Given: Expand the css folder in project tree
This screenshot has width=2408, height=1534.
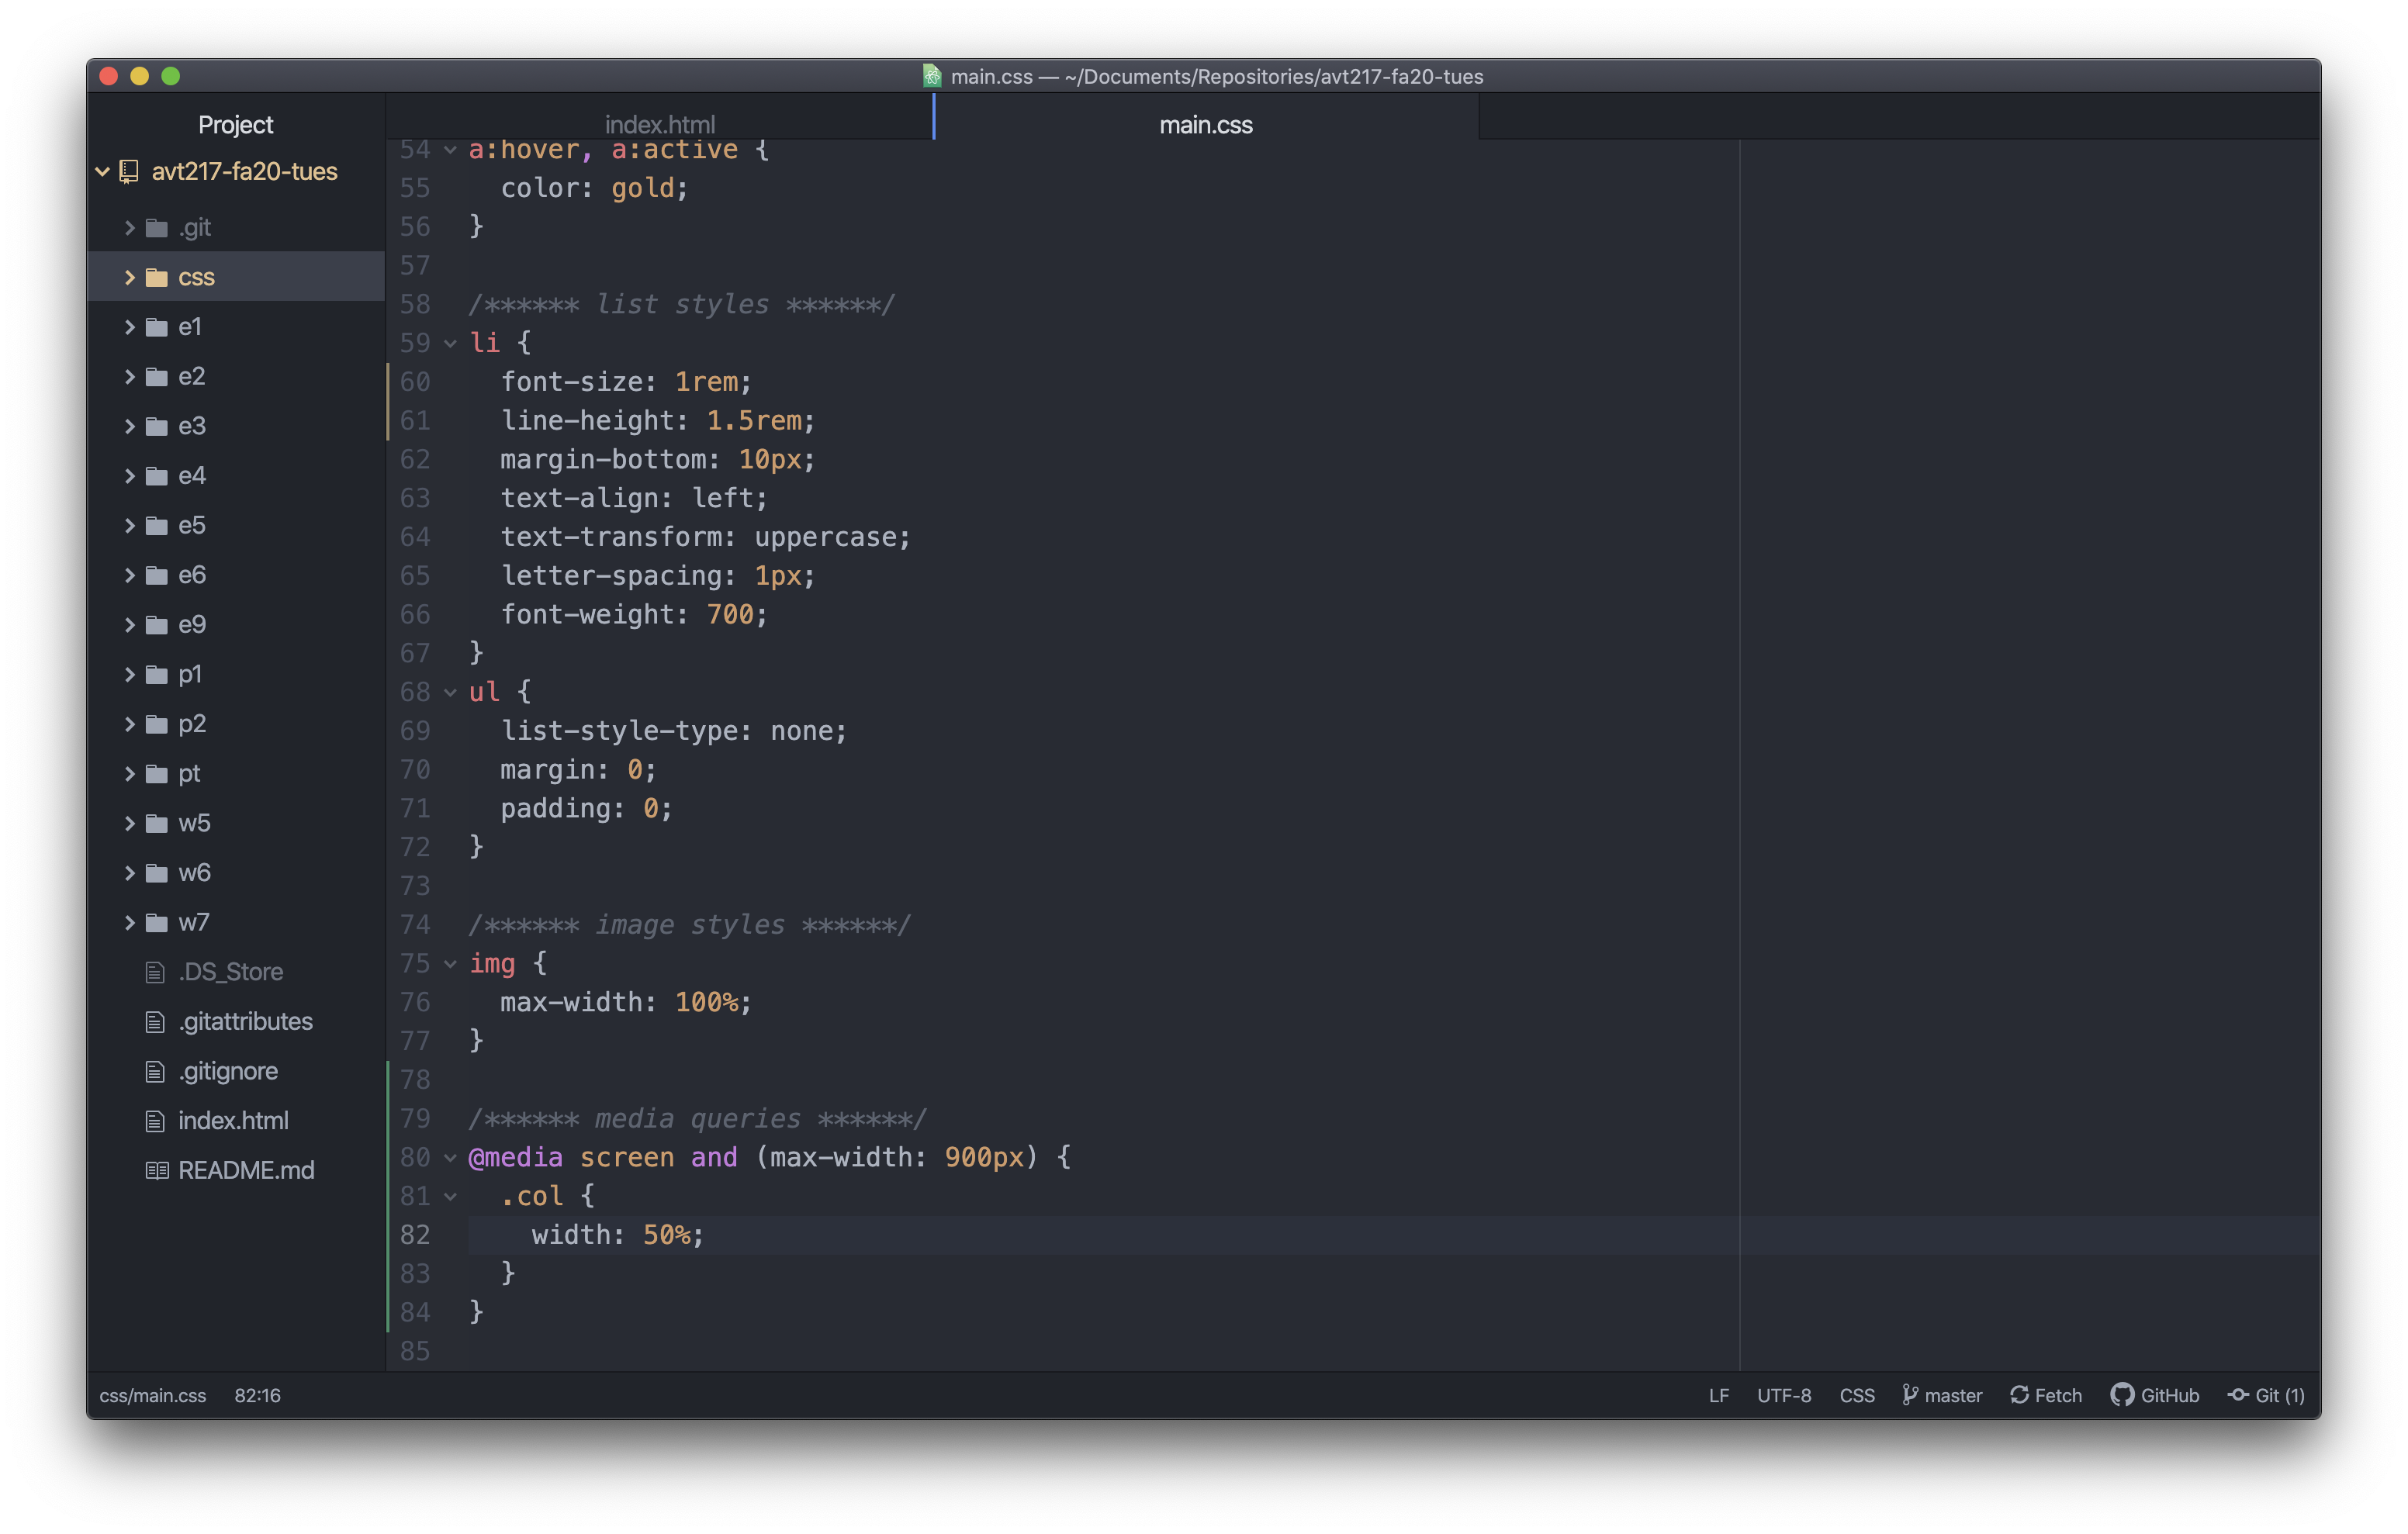Looking at the screenshot, I should (132, 275).
